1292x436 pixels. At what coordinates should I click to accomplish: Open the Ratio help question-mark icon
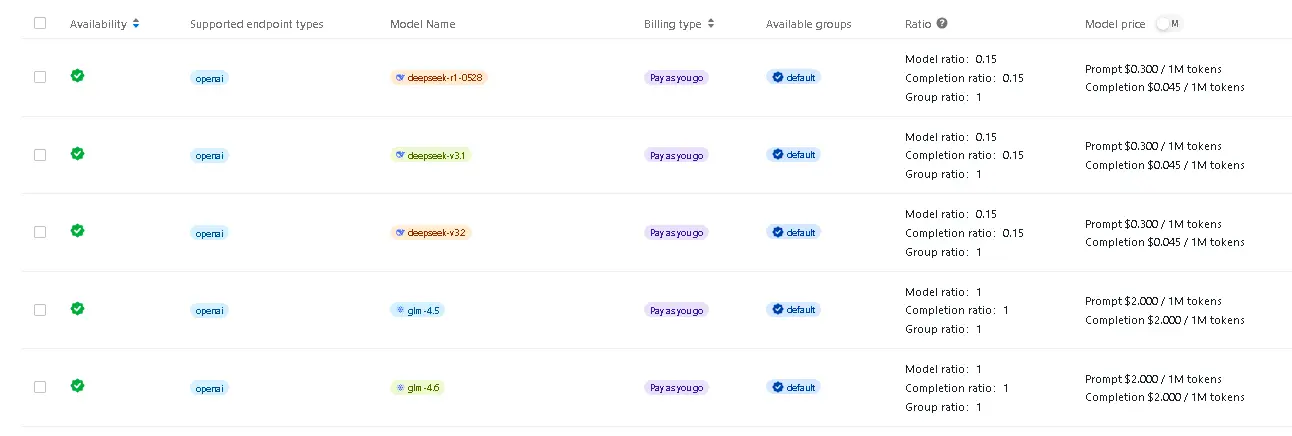(x=942, y=23)
